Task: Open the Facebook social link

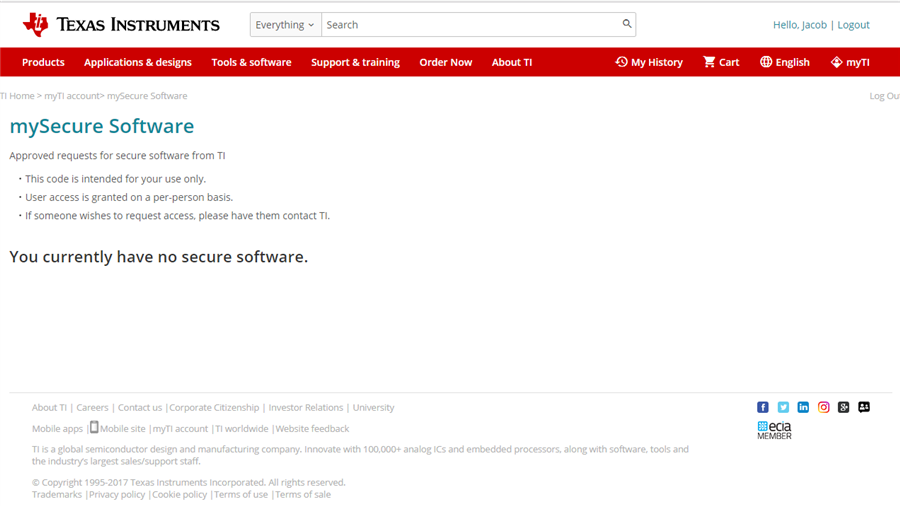Action: pos(762,407)
